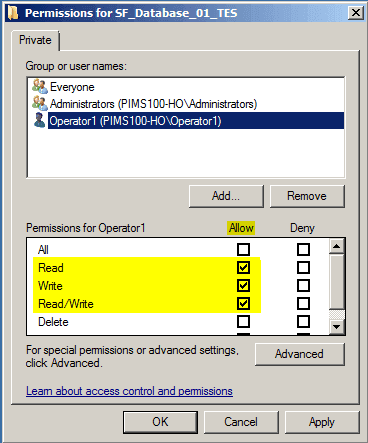Image resolution: width=368 pixels, height=443 pixels.
Task: Click the Write permission label
Action: (50, 286)
